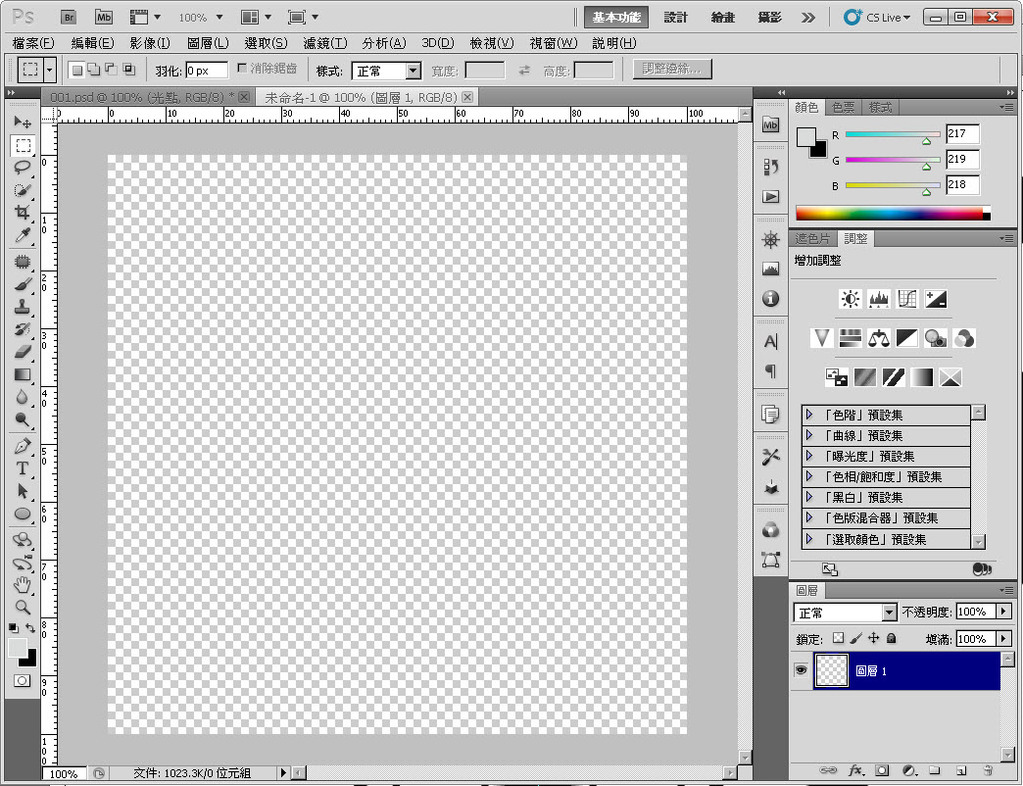Select the Lasso tool
The height and width of the screenshot is (786, 1023).
pyautogui.click(x=22, y=168)
